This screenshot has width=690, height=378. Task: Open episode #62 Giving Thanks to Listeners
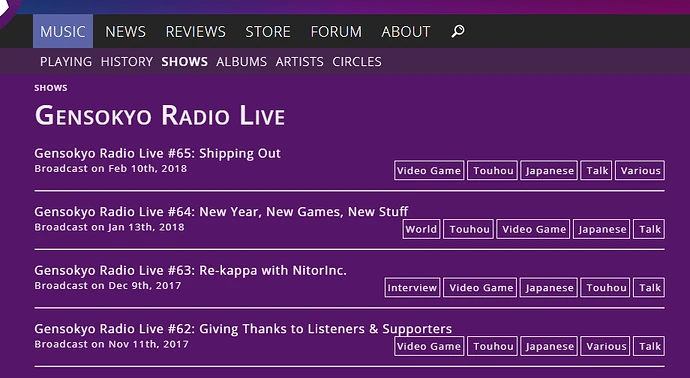243,329
